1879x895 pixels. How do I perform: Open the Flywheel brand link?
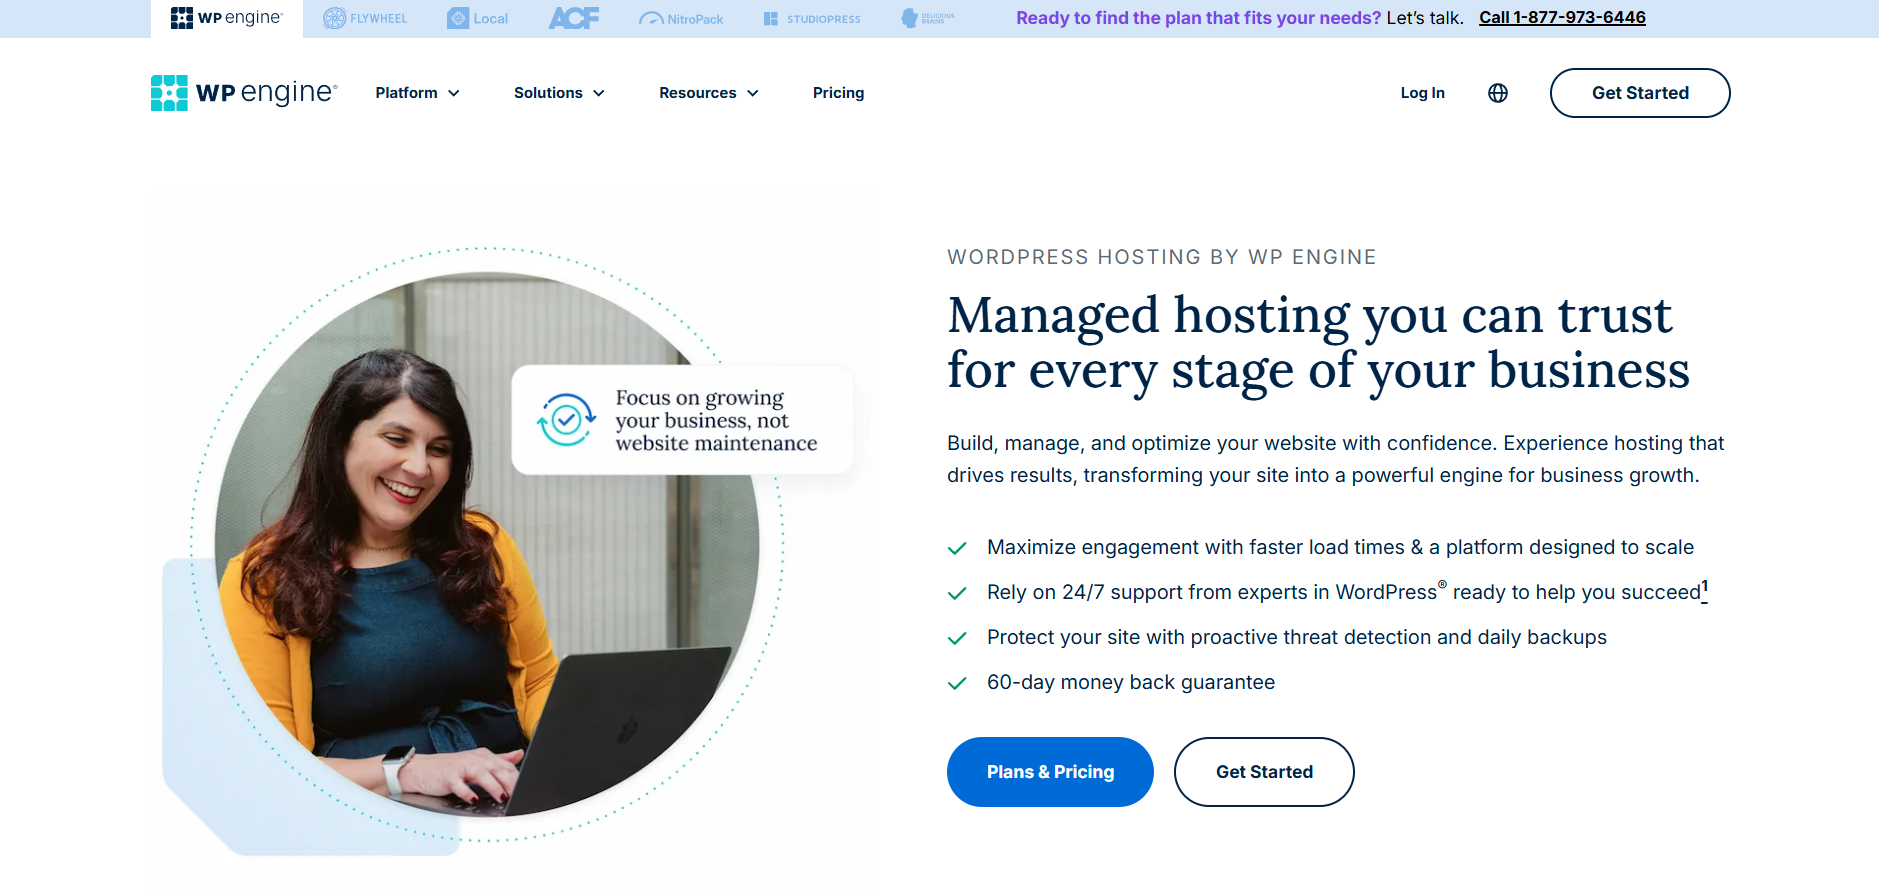pos(365,18)
